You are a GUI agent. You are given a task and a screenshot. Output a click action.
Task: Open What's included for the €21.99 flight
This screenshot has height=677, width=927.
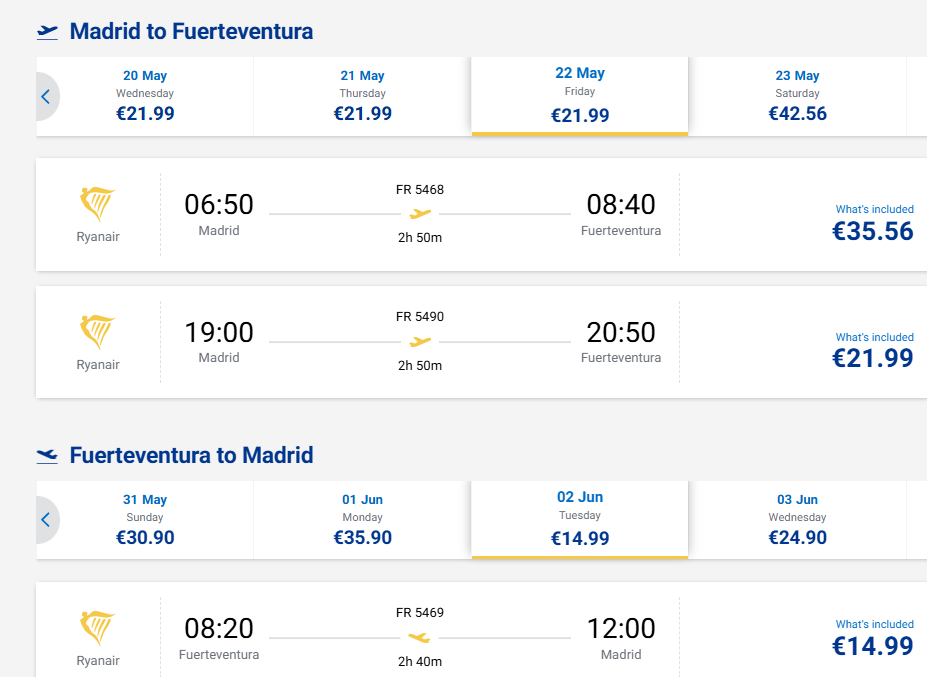pyautogui.click(x=874, y=337)
